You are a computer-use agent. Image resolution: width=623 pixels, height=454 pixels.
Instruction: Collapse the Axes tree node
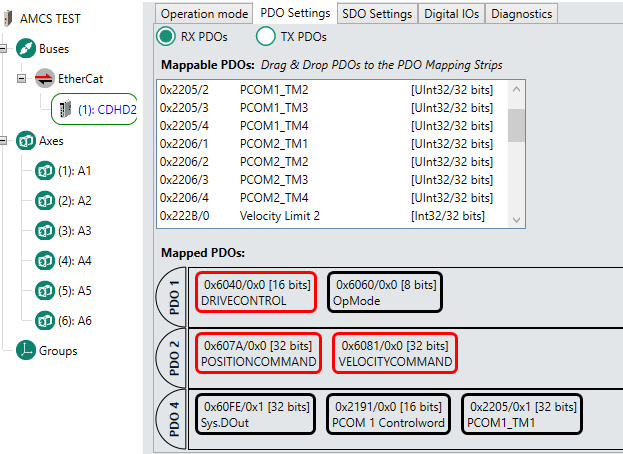click(6, 141)
